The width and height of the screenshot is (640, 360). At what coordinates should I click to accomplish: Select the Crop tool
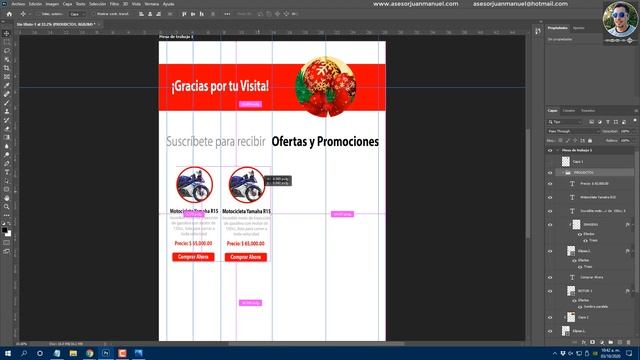7,68
